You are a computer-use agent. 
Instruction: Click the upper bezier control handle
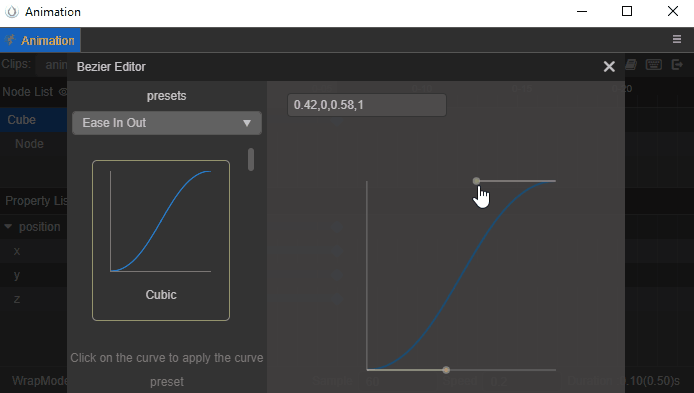tap(476, 181)
